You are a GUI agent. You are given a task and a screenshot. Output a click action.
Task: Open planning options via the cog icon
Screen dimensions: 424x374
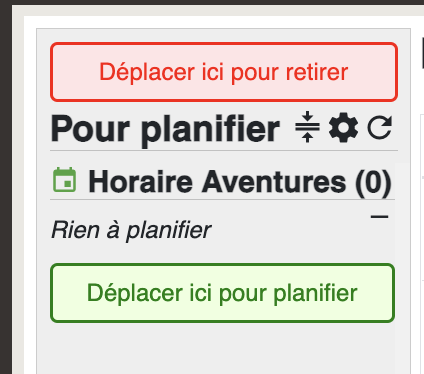point(343,128)
